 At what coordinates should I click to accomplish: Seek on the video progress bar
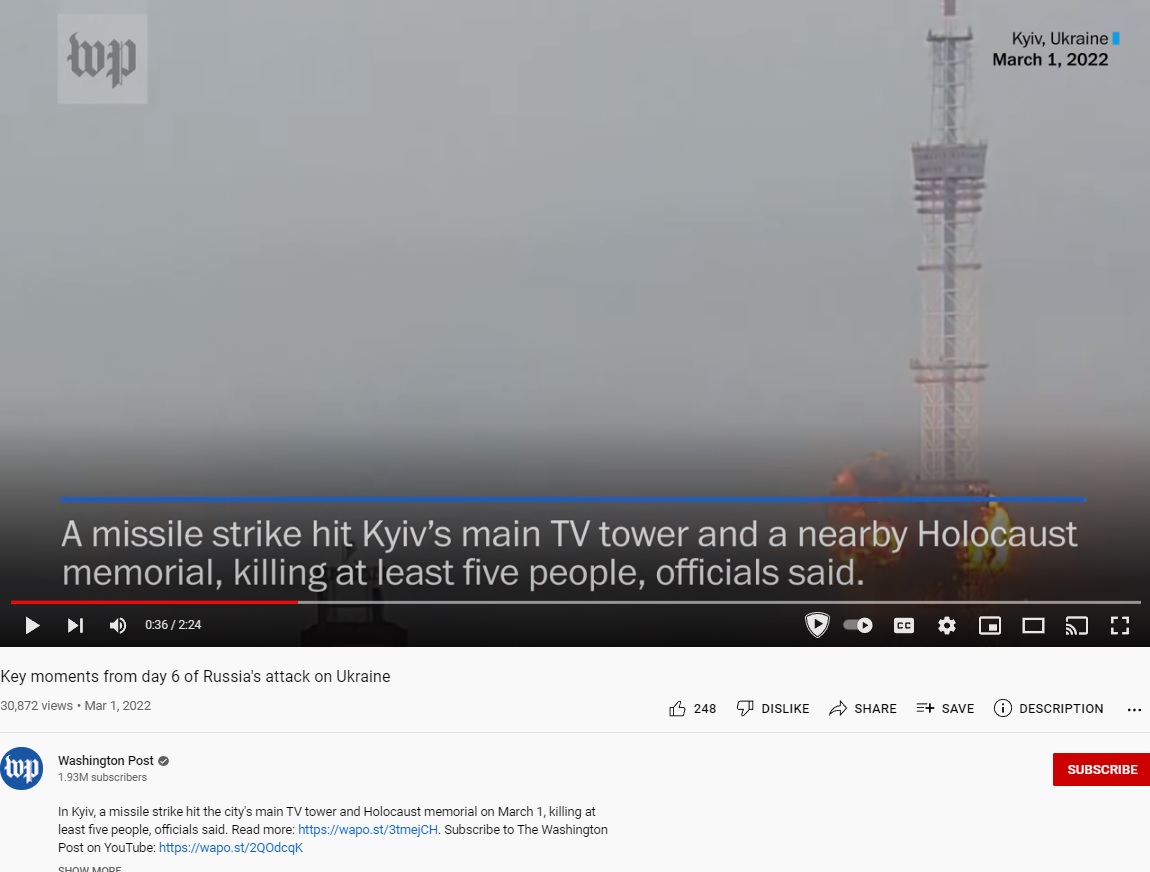coord(575,602)
